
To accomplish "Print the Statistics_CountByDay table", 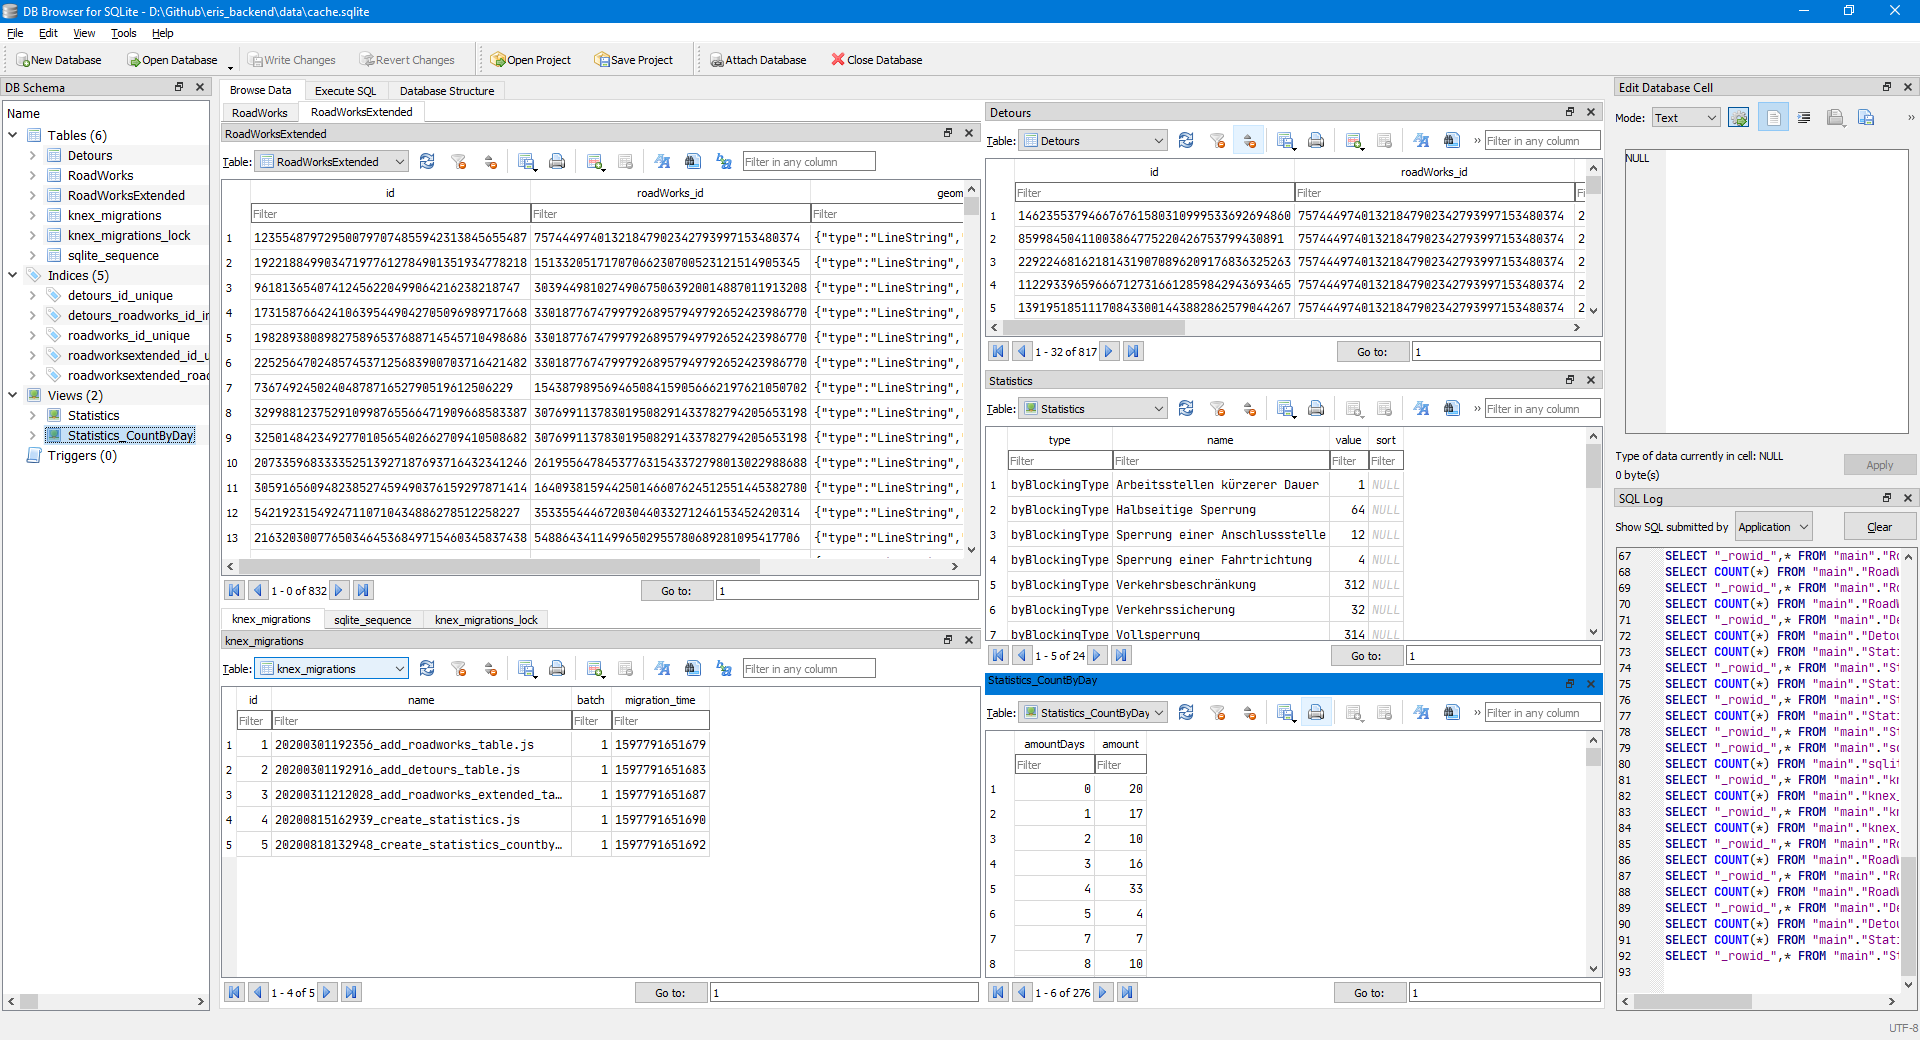I will 1316,712.
